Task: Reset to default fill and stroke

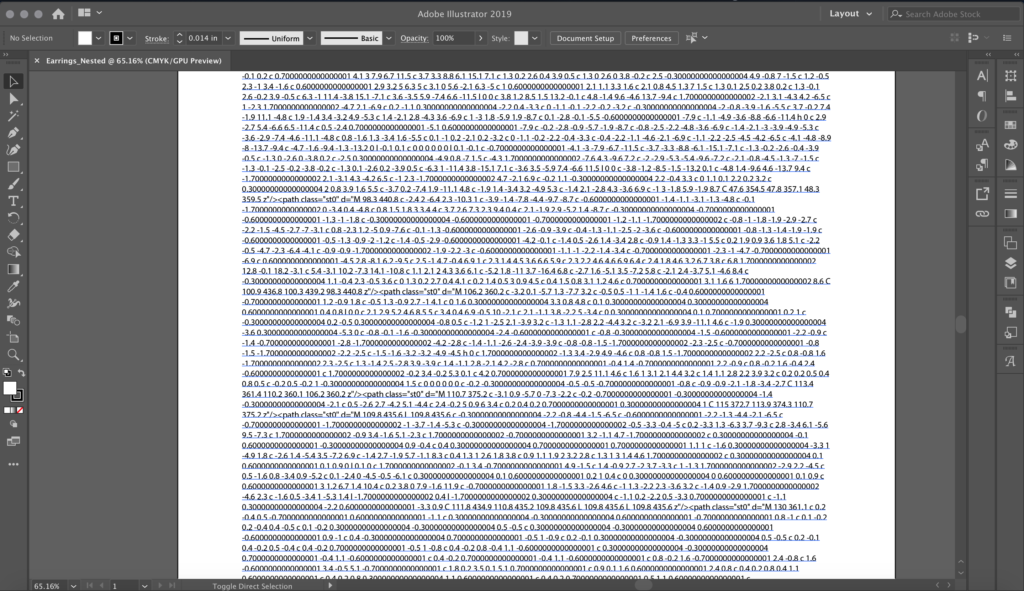Action: pos(7,373)
